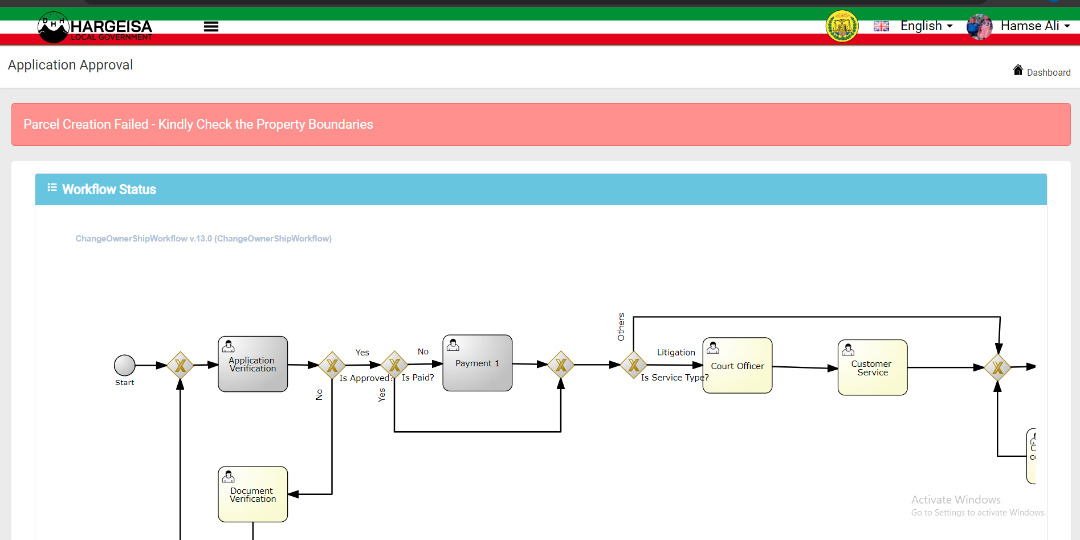Click the Others flow label
This screenshot has height=540, width=1080.
tap(621, 327)
